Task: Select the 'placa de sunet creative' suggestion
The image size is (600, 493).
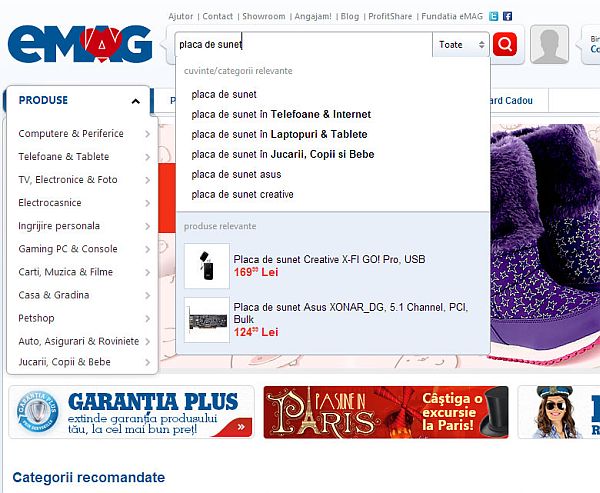Action: pyautogui.click(x=242, y=194)
